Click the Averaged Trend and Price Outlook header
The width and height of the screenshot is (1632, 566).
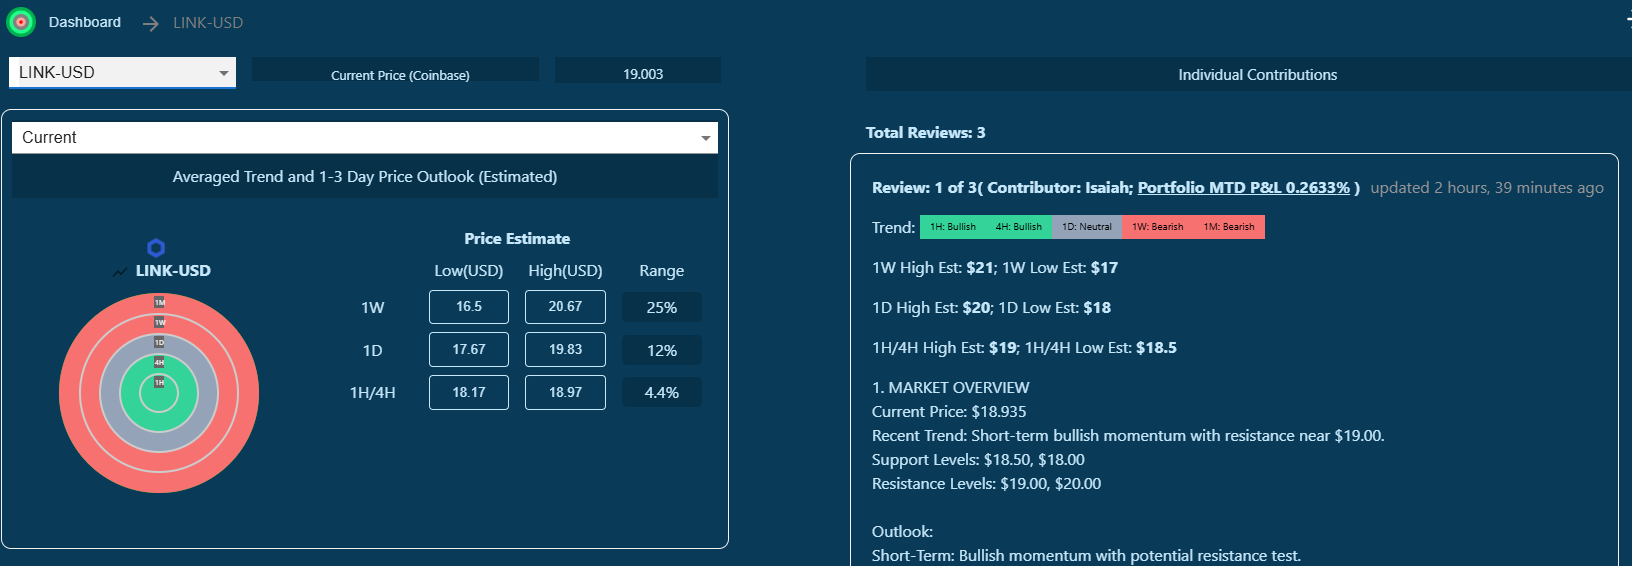point(365,177)
